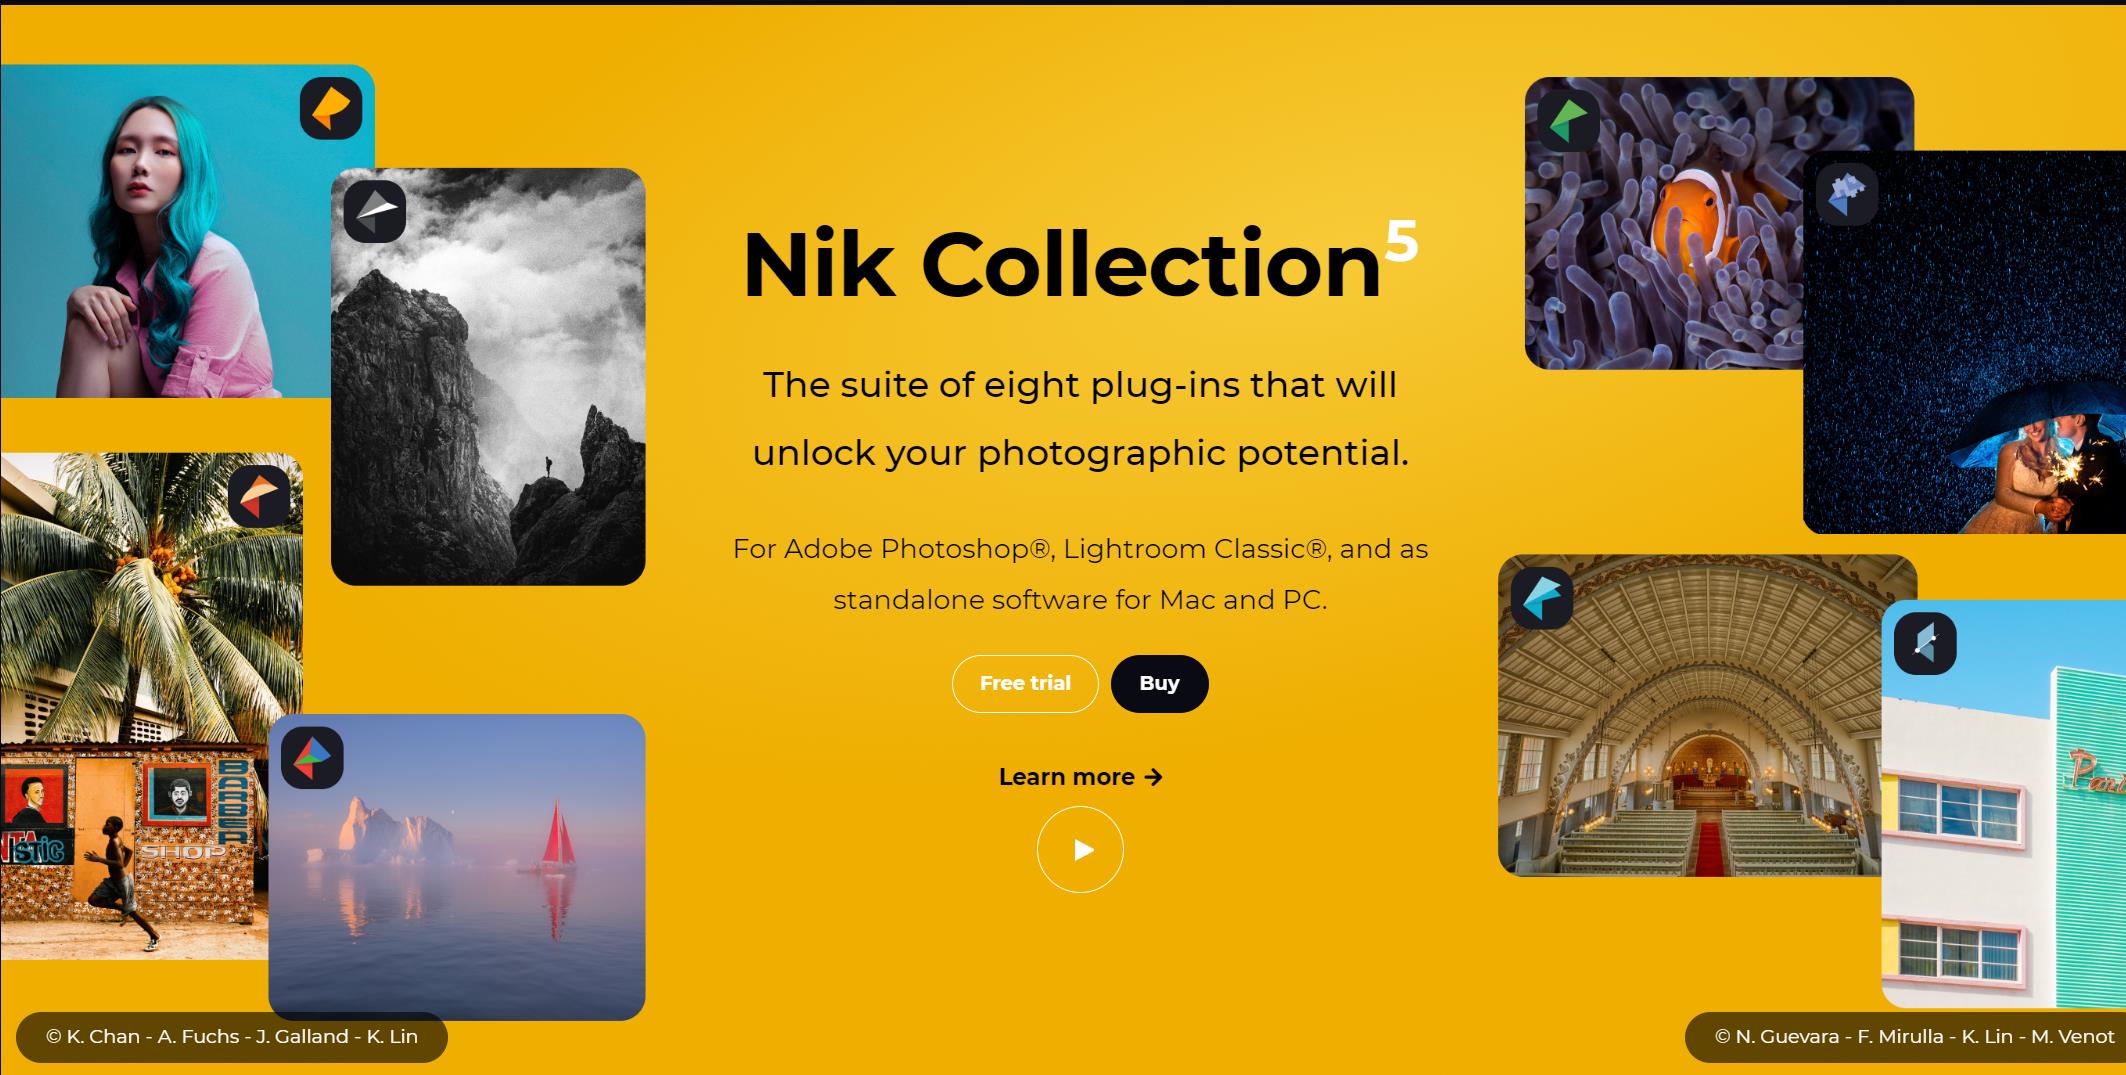2126x1075 pixels.
Task: Click the Buy button
Action: click(x=1159, y=683)
